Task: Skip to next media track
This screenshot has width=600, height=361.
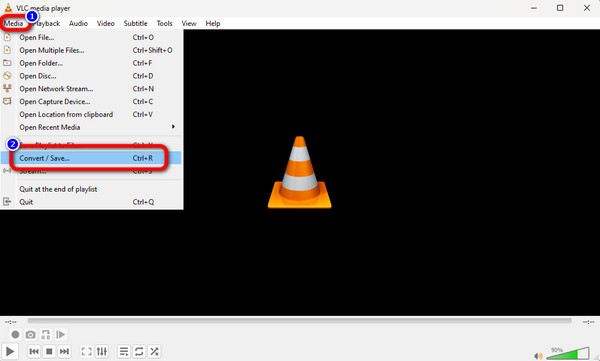Action: point(64,351)
